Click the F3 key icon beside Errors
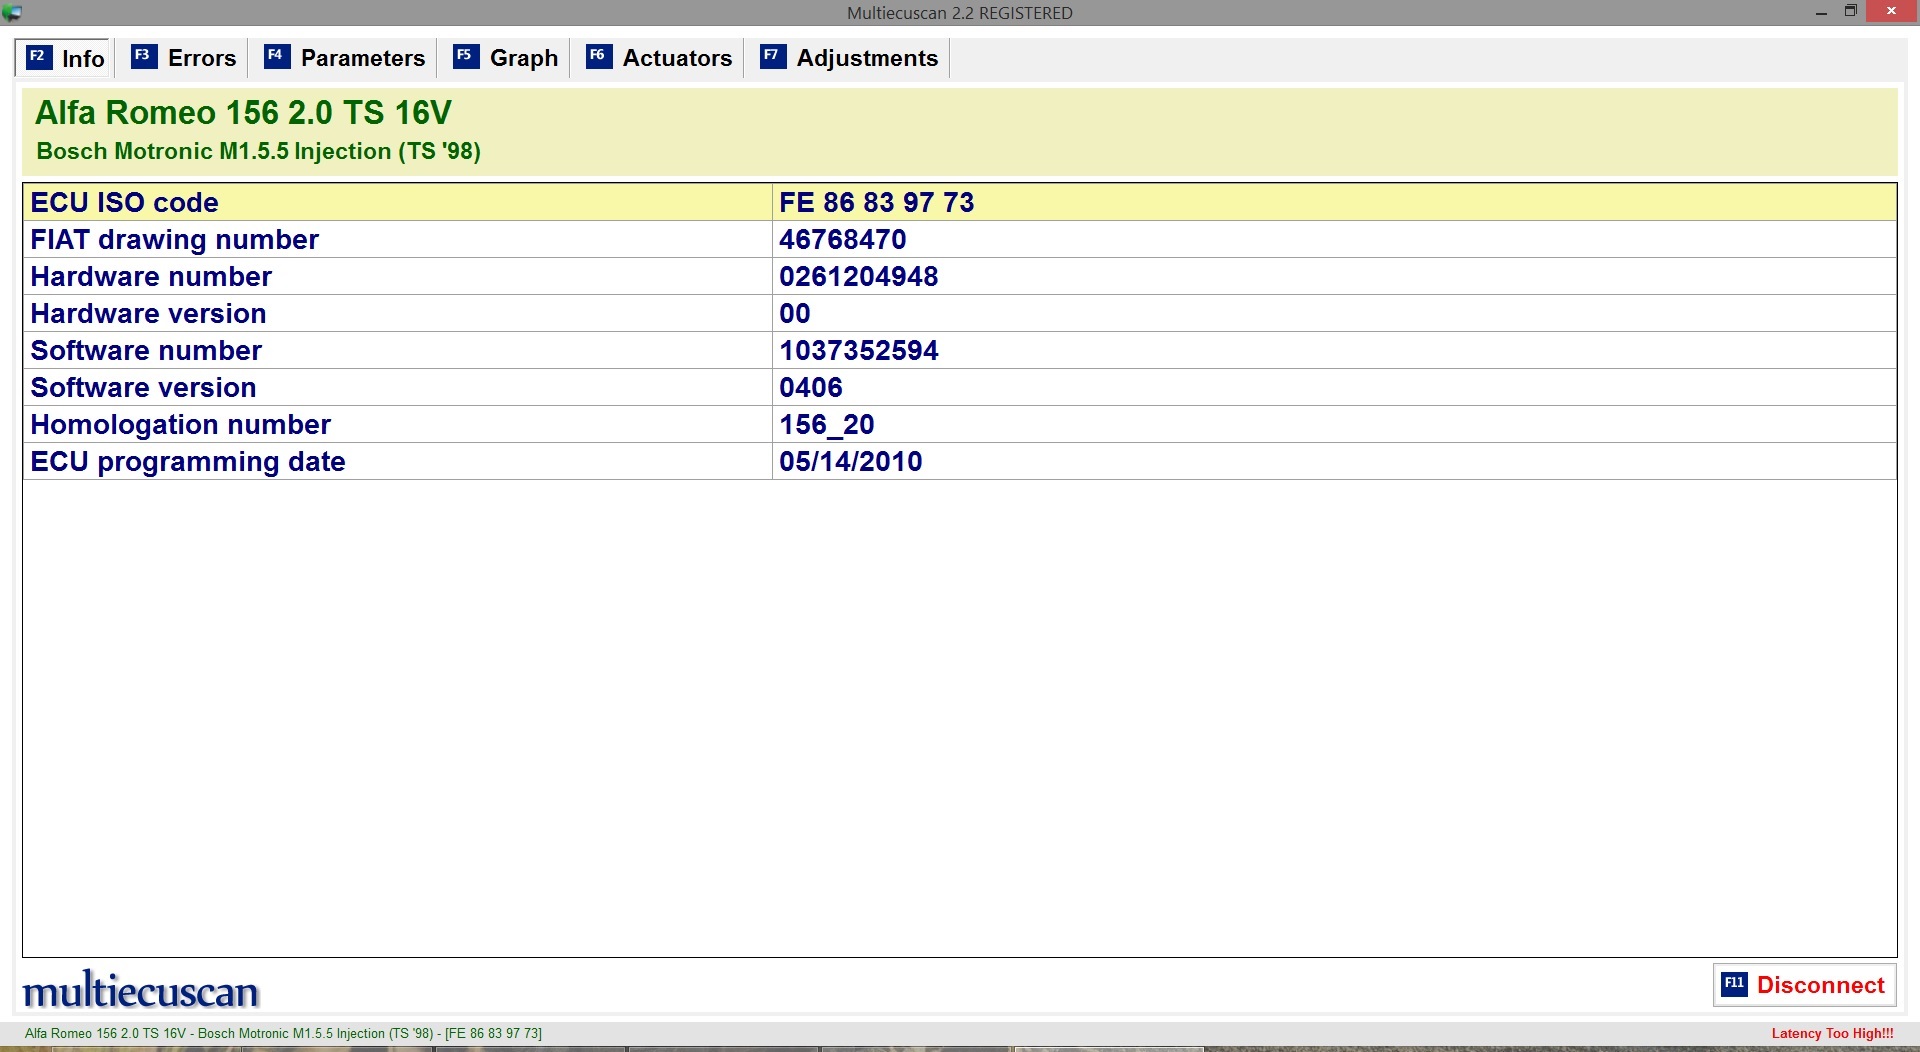Screen dimensions: 1920x1052 coord(144,57)
